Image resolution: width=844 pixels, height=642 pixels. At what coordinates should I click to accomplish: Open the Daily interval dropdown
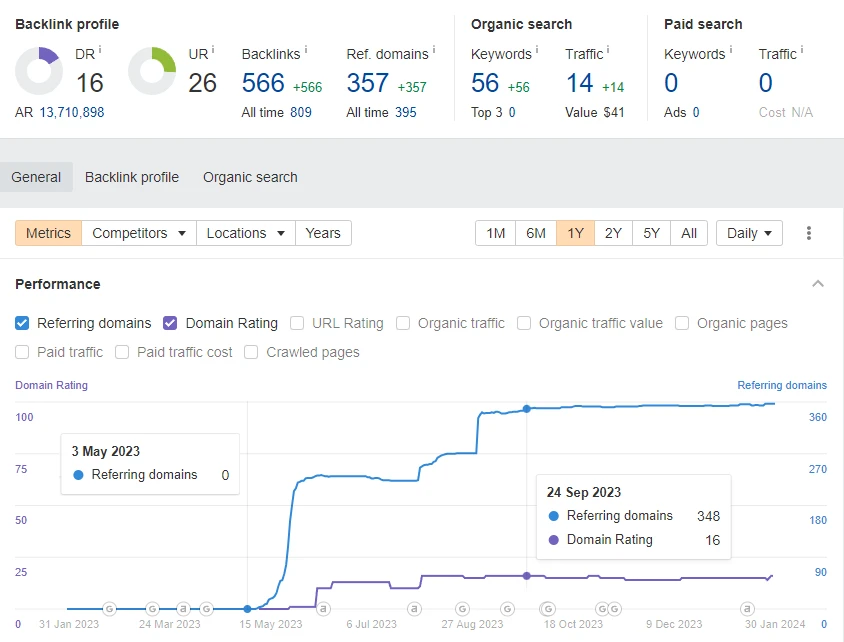point(749,233)
